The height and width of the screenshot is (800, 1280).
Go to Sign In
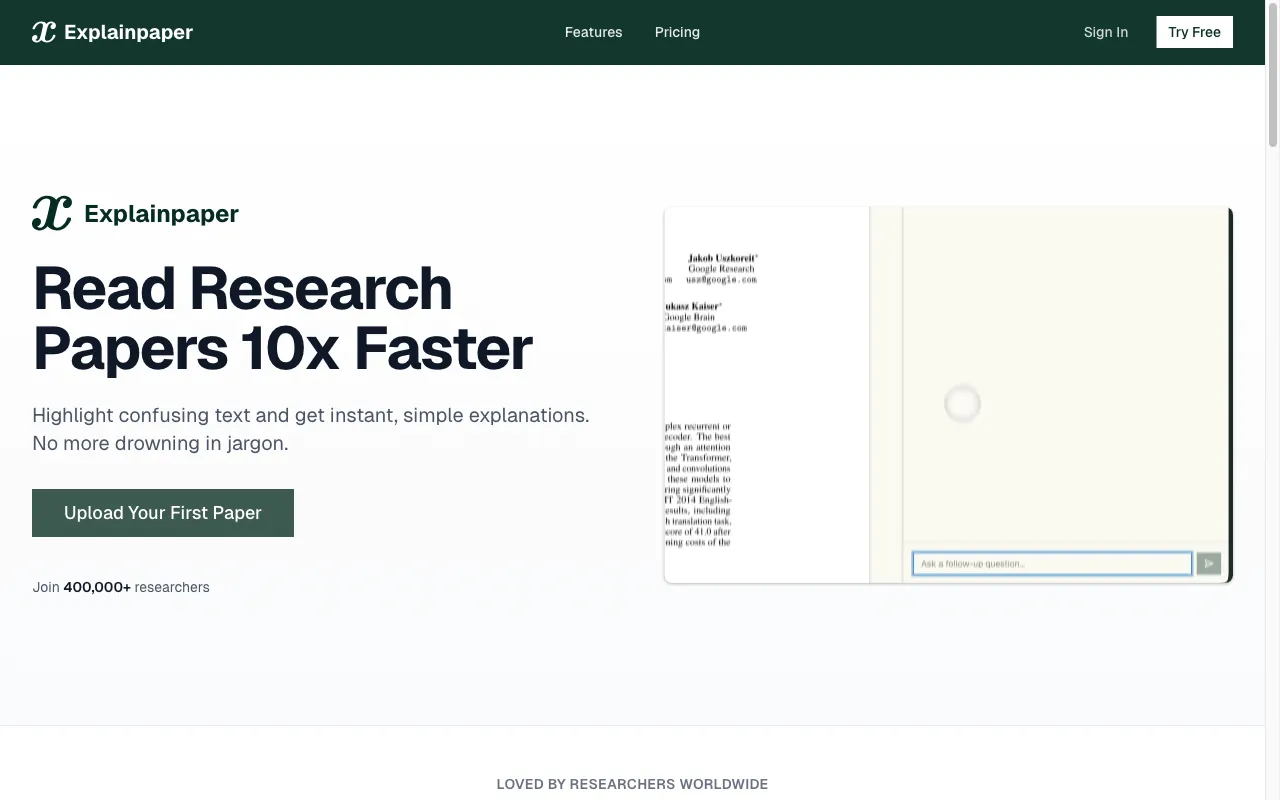click(1105, 32)
